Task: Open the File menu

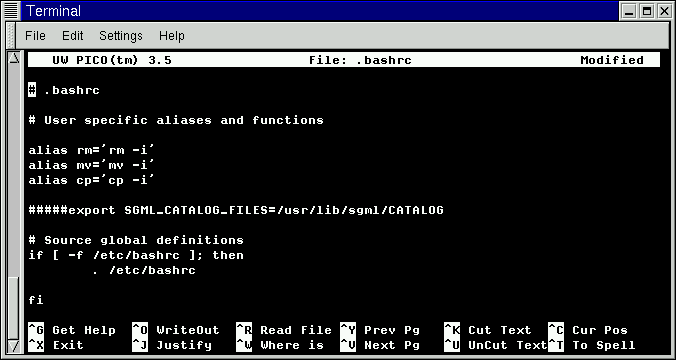Action: [35, 36]
